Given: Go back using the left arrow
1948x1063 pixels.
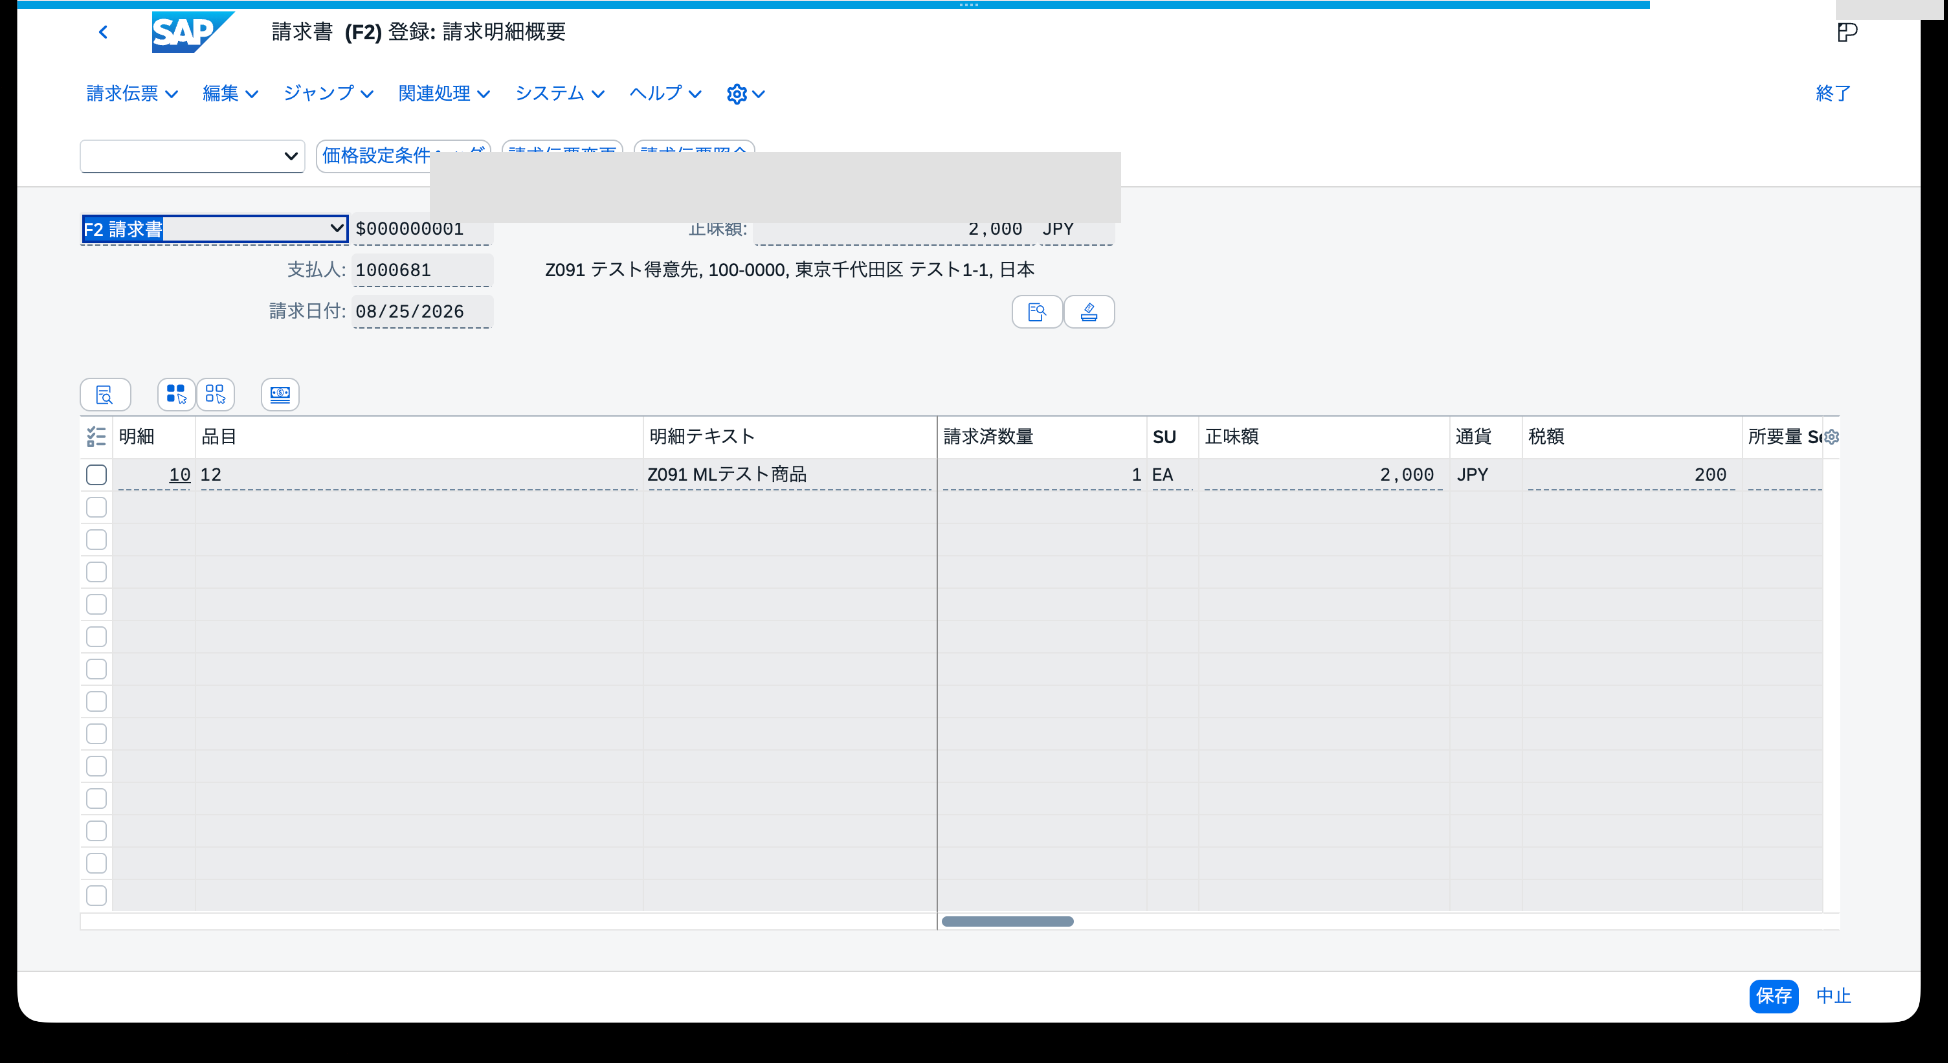Looking at the screenshot, I should click(x=103, y=32).
